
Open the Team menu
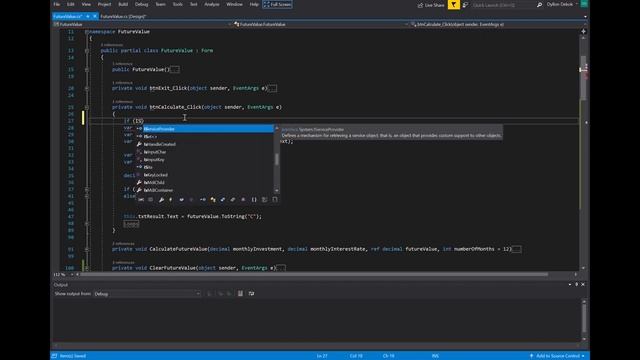click(160, 4)
